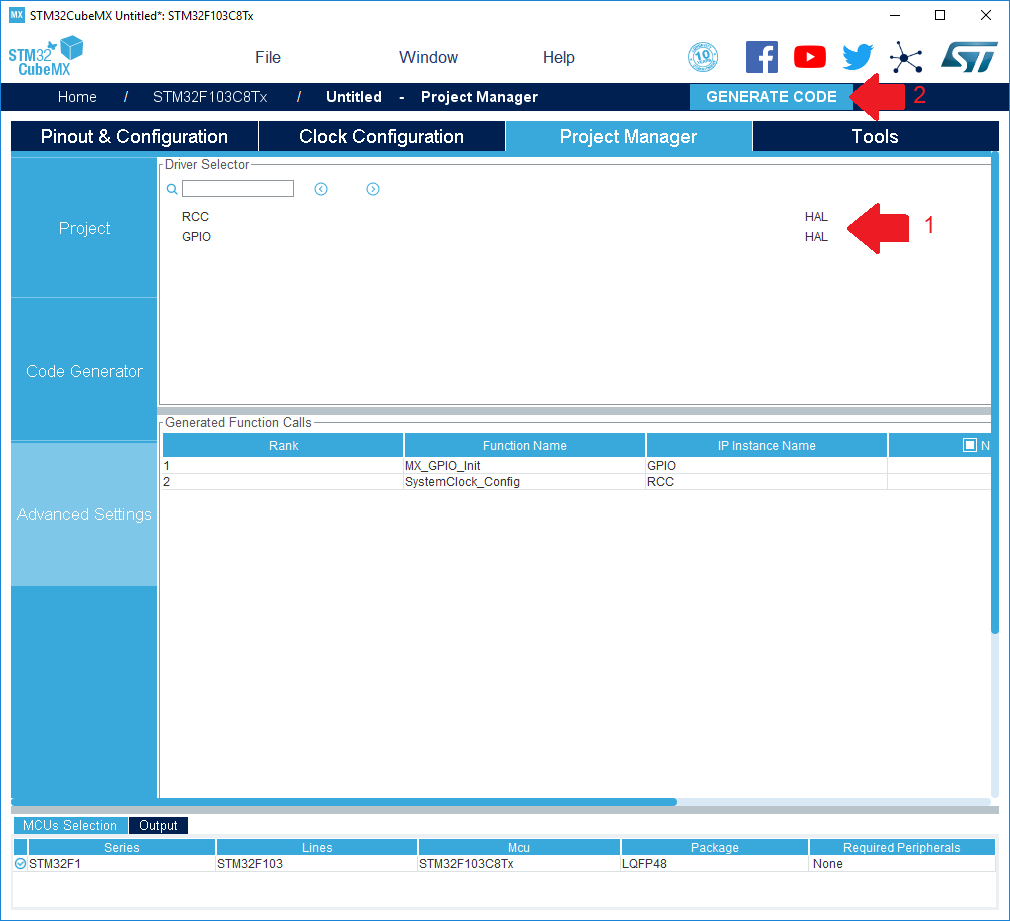The width and height of the screenshot is (1010, 921).
Task: Open the GPIO driver HAL dropdown
Action: [x=816, y=237]
